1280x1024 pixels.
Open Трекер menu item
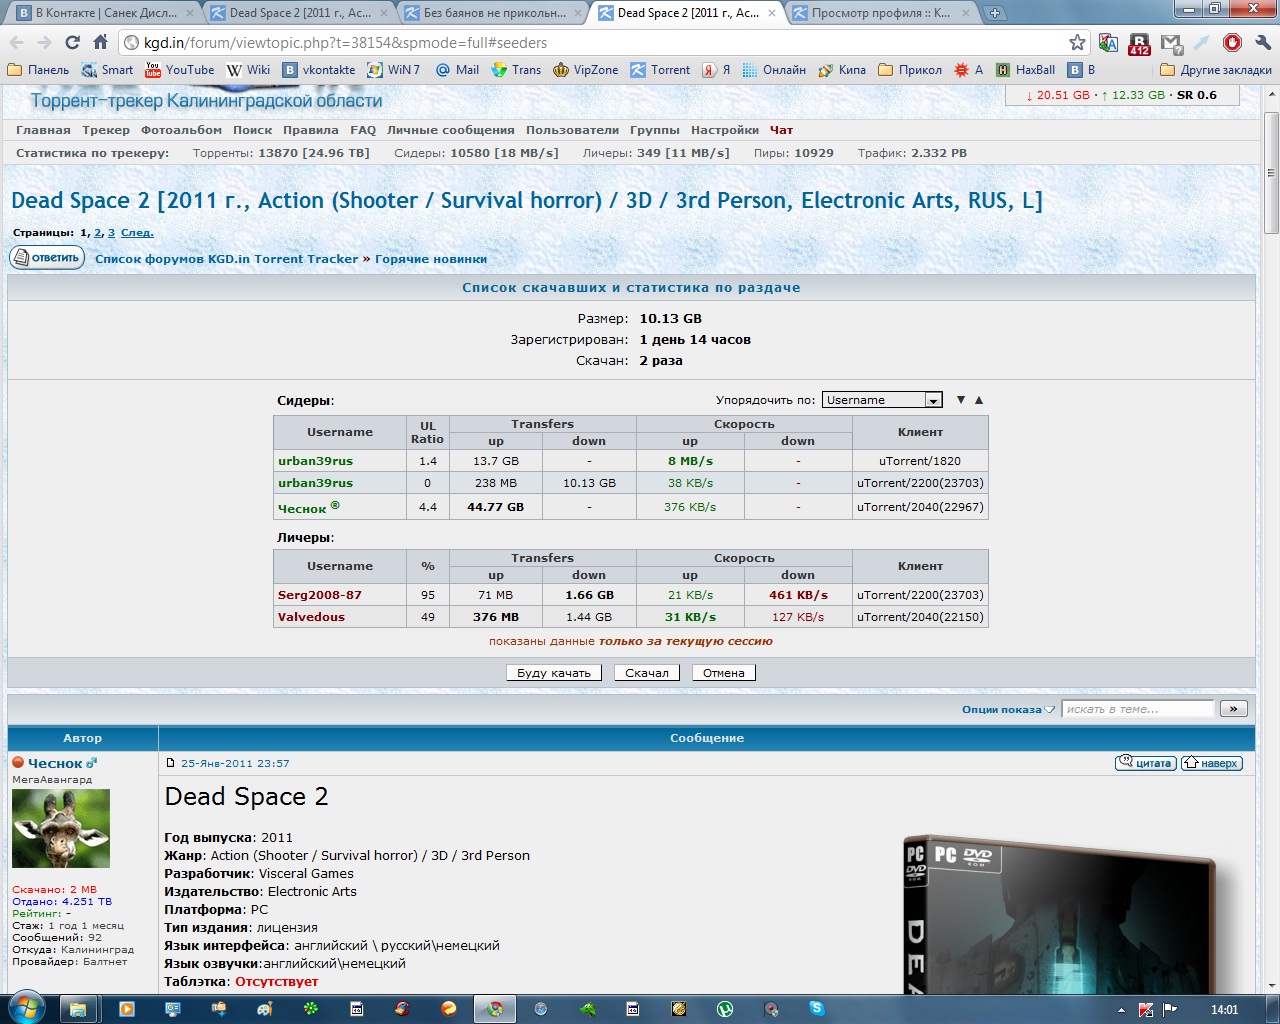(x=106, y=130)
